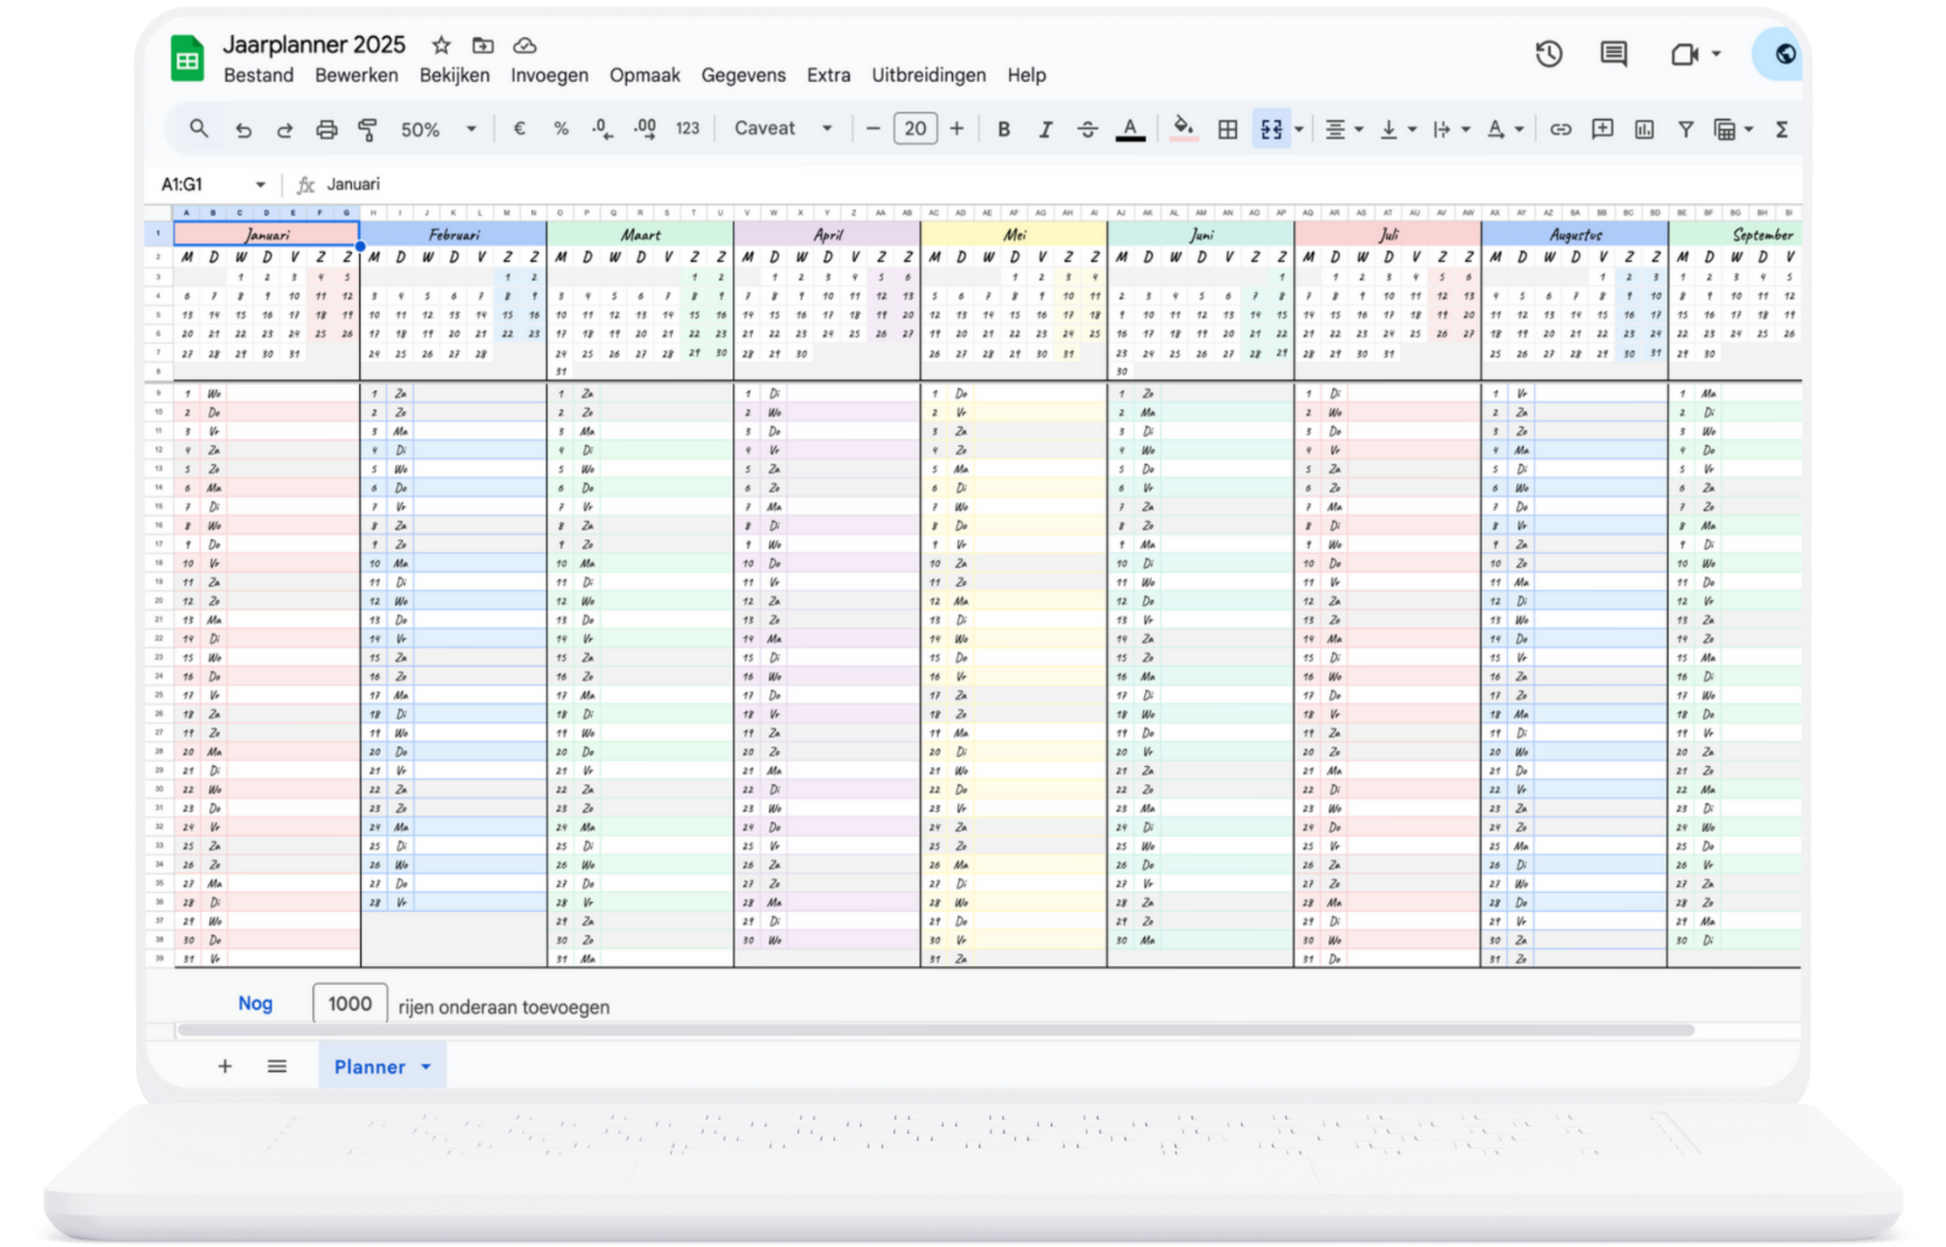Open text wrapping dropdown

click(x=1450, y=129)
